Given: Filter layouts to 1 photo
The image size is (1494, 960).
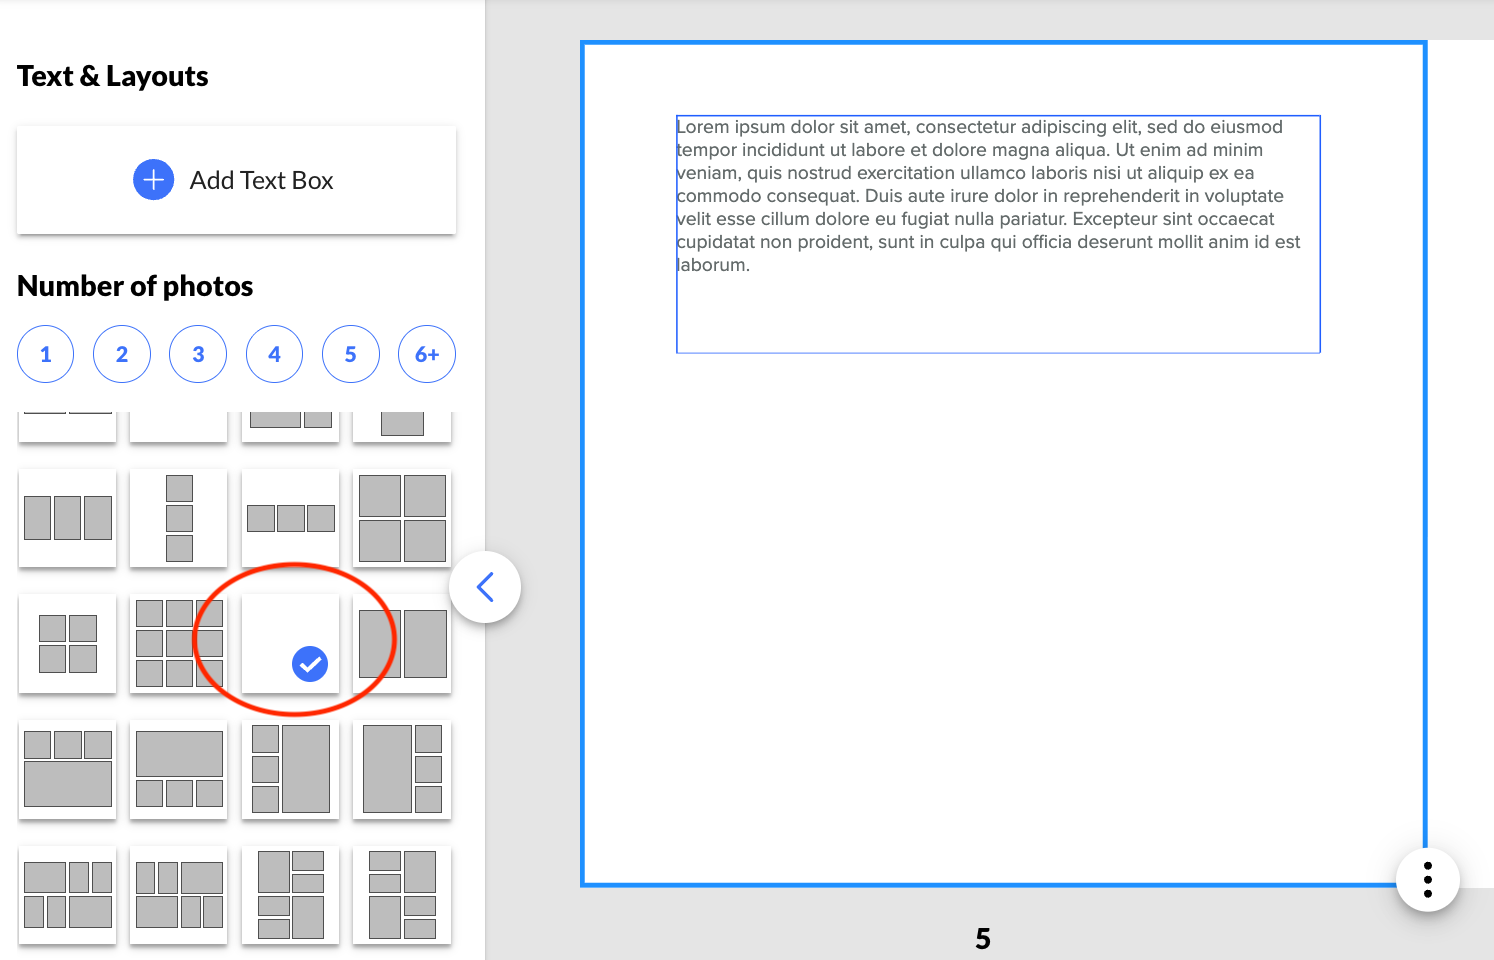Looking at the screenshot, I should (x=46, y=354).
